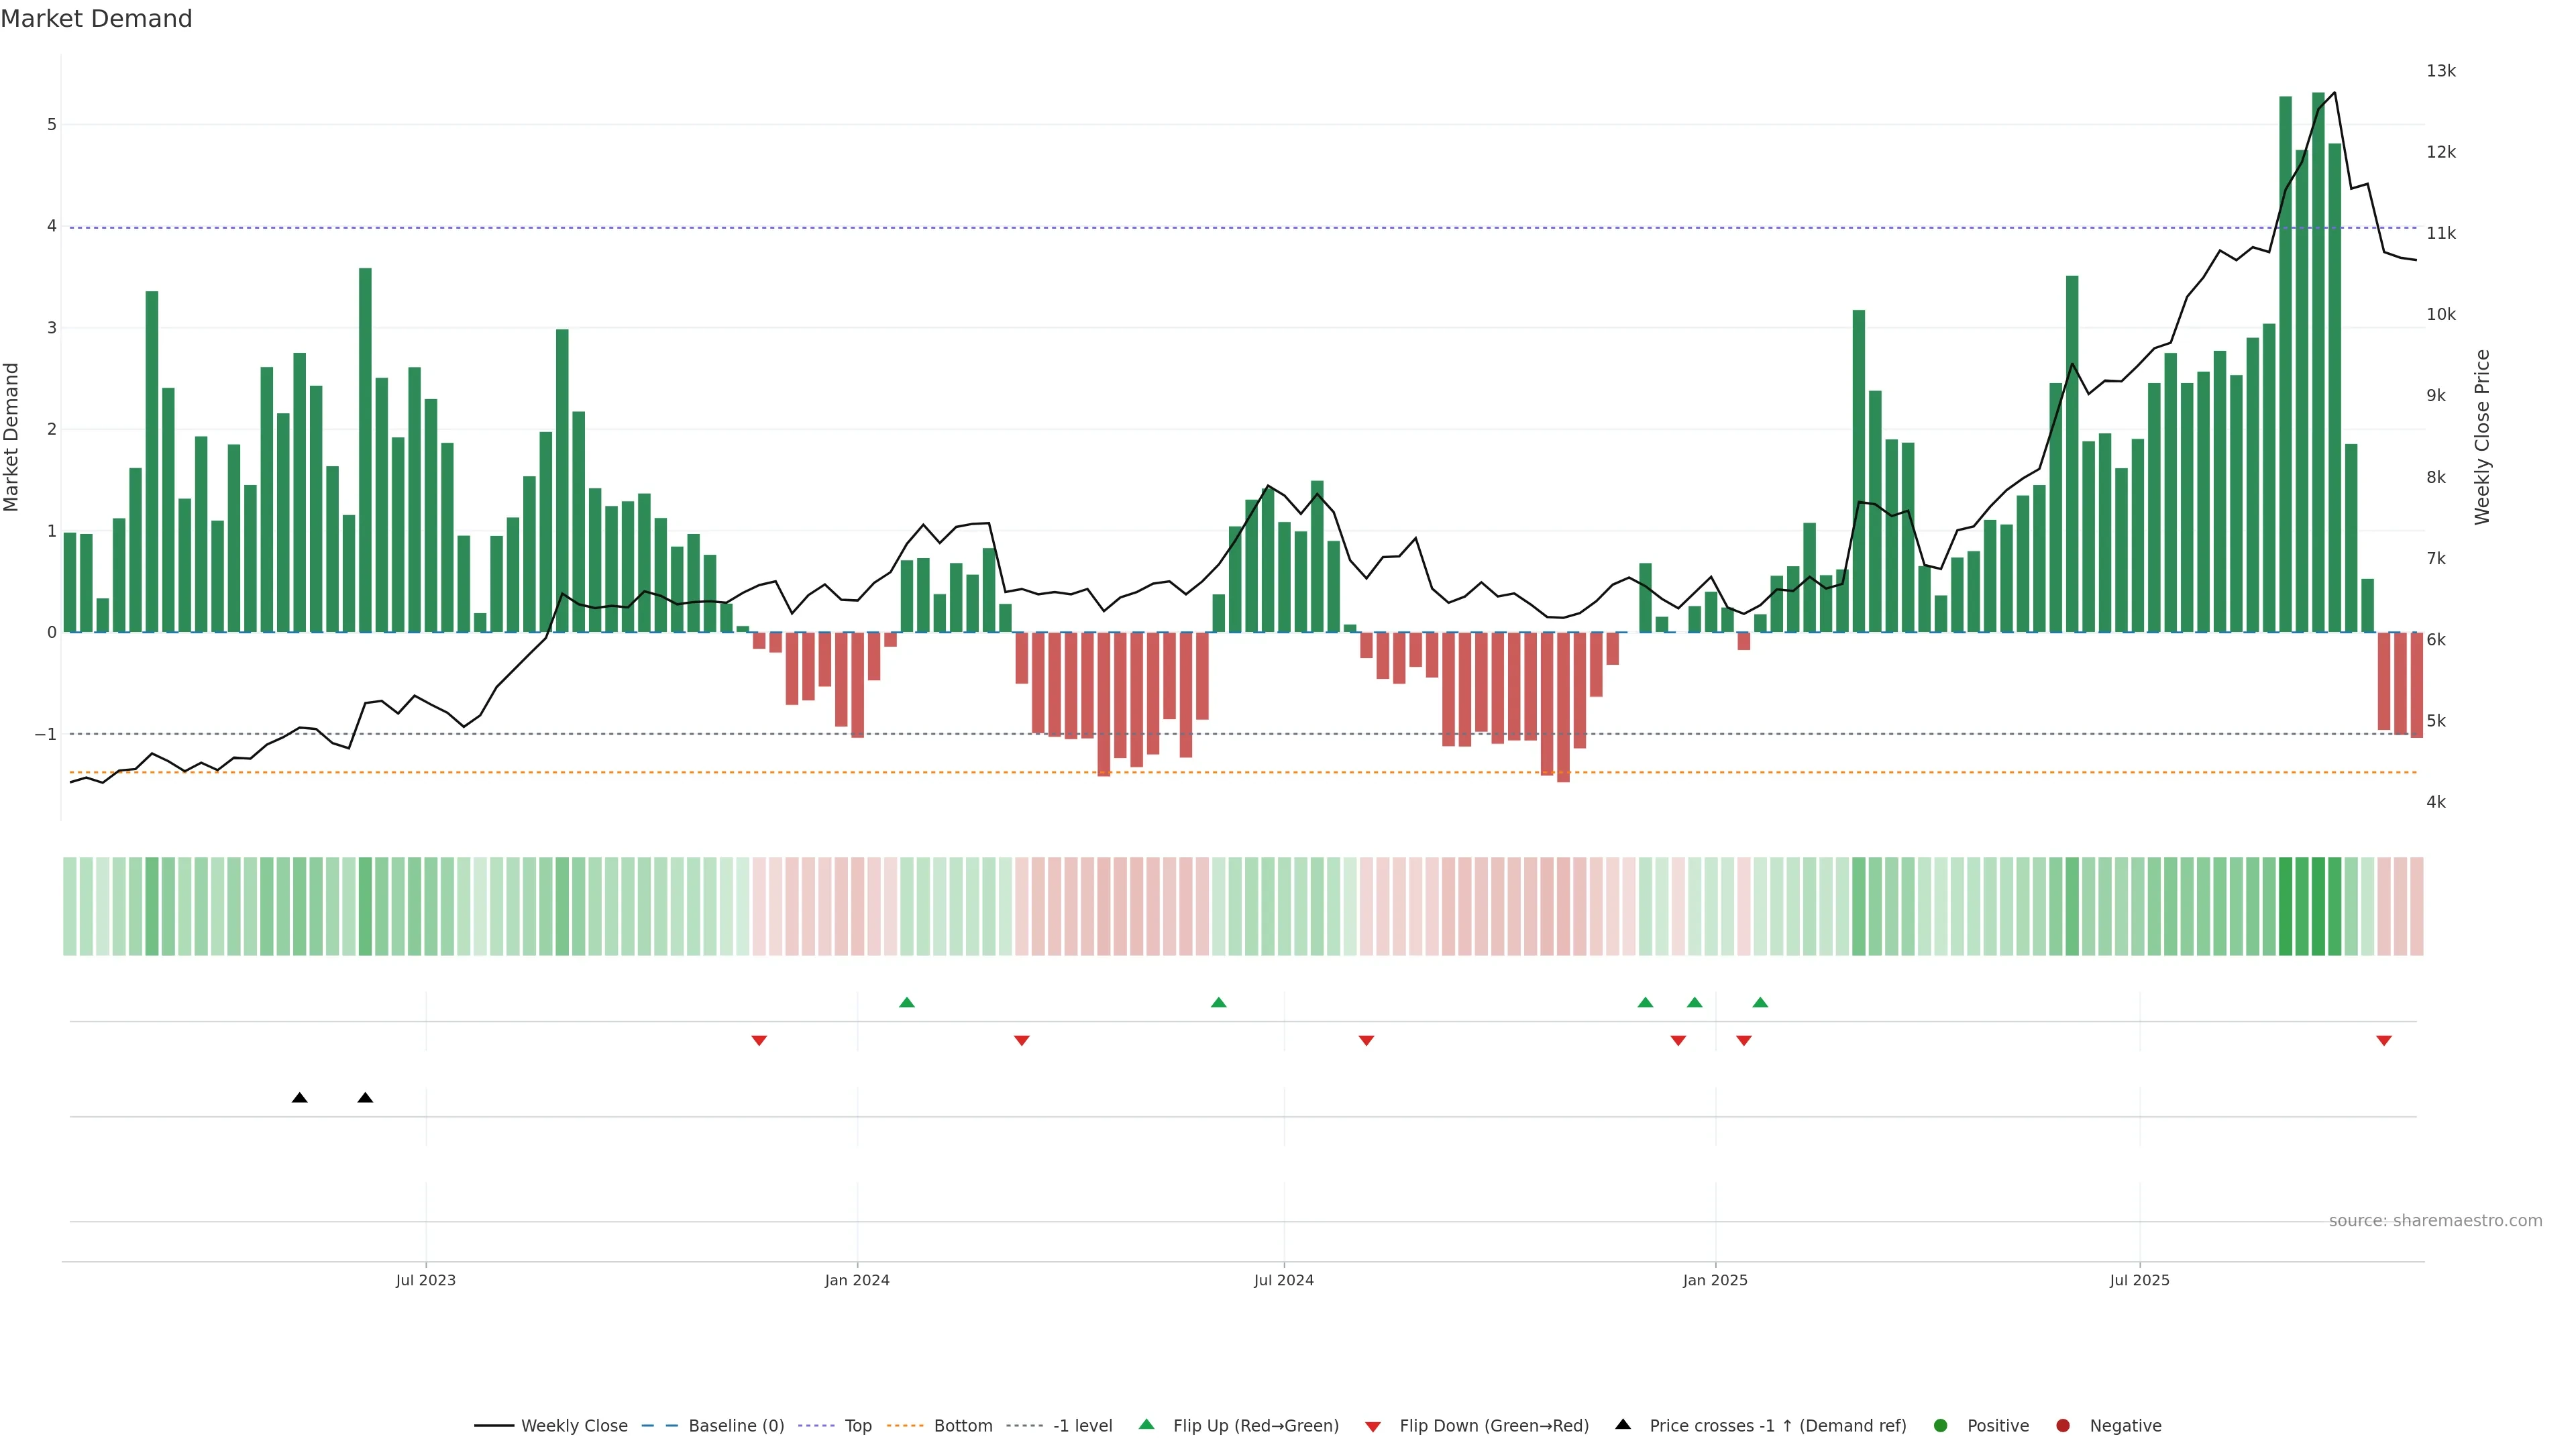Viewport: 2576px width, 1449px height.
Task: Hide the Top threshold legend item
Action: 857,1426
